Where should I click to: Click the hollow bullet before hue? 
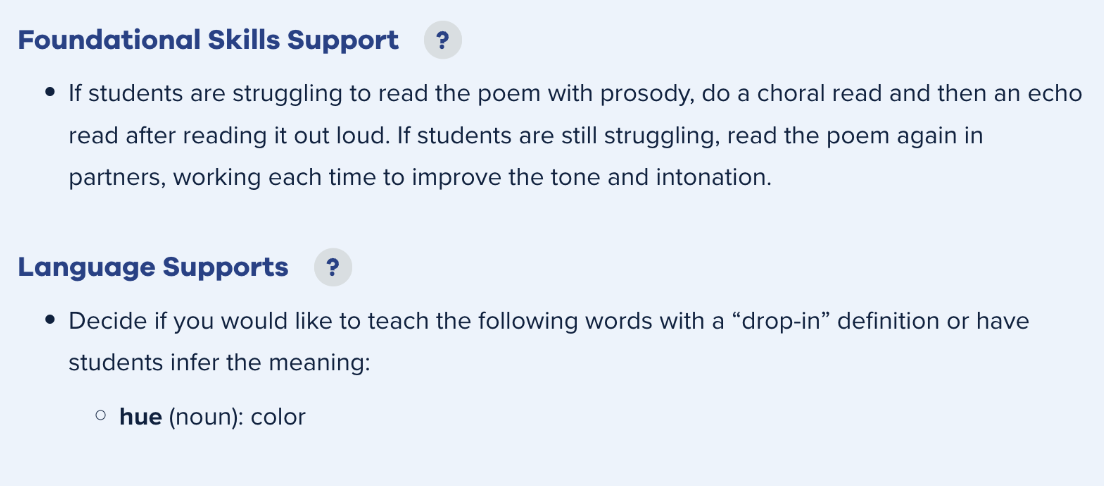coord(101,416)
